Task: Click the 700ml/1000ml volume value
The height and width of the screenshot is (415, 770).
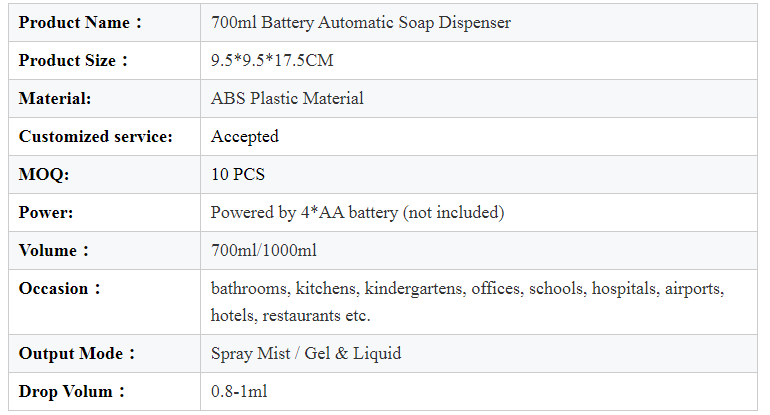Action: tap(264, 250)
